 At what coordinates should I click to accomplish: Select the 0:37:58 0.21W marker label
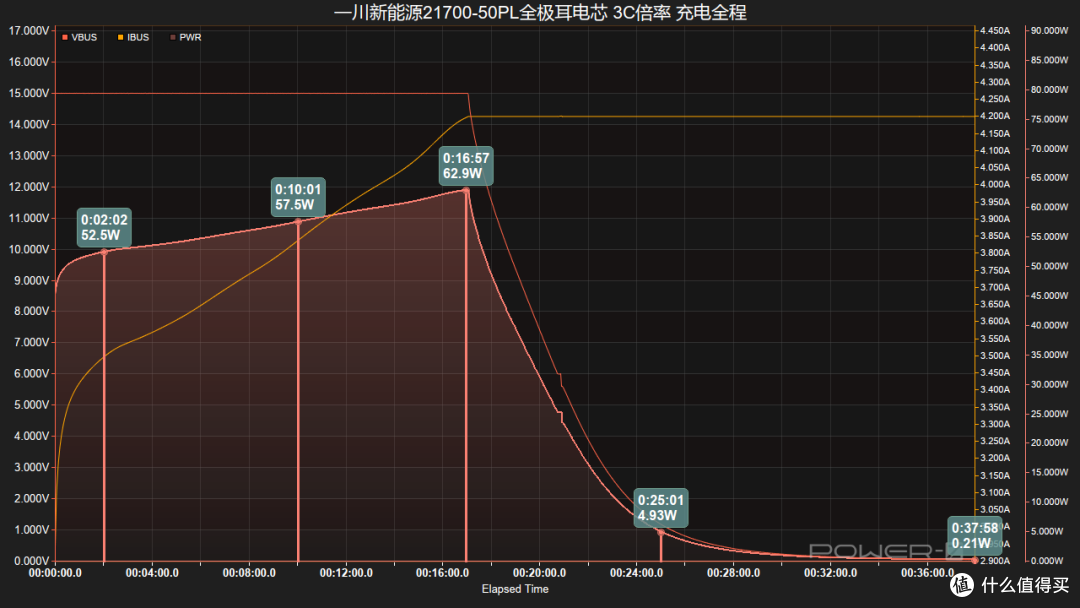pos(975,536)
